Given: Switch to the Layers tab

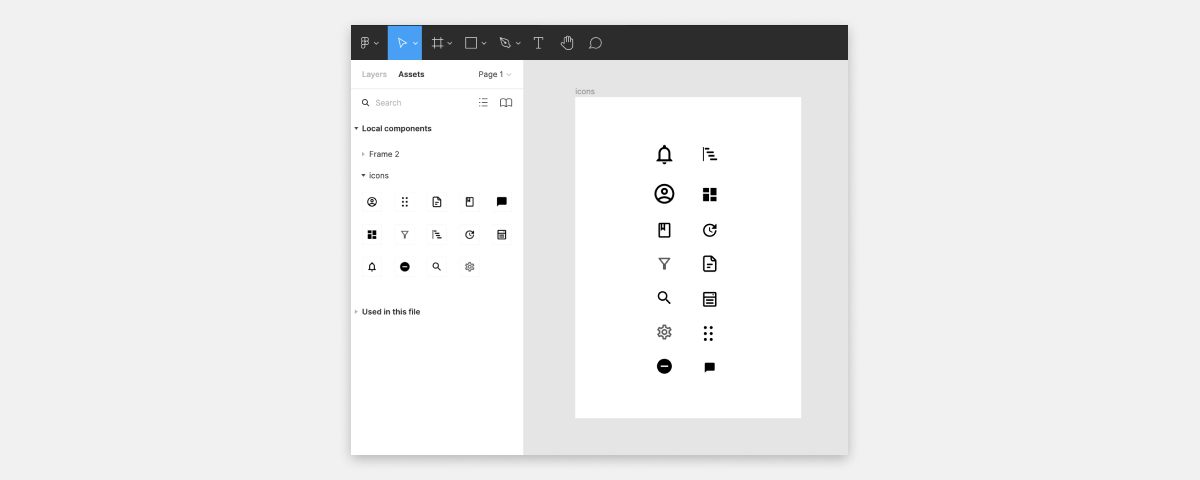Looking at the screenshot, I should pyautogui.click(x=374, y=74).
